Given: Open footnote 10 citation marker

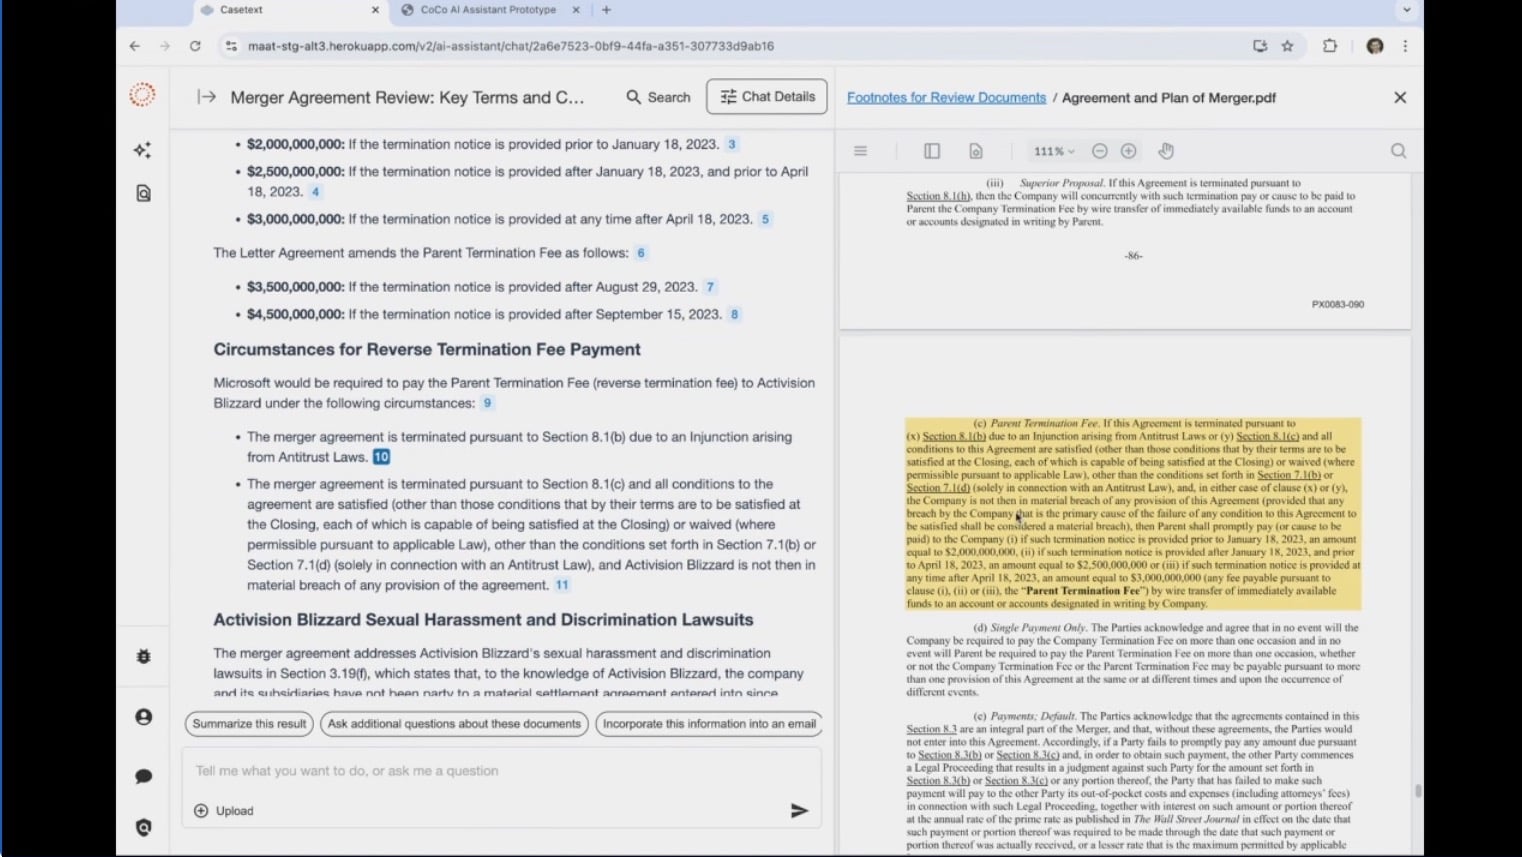Looking at the screenshot, I should [x=381, y=457].
